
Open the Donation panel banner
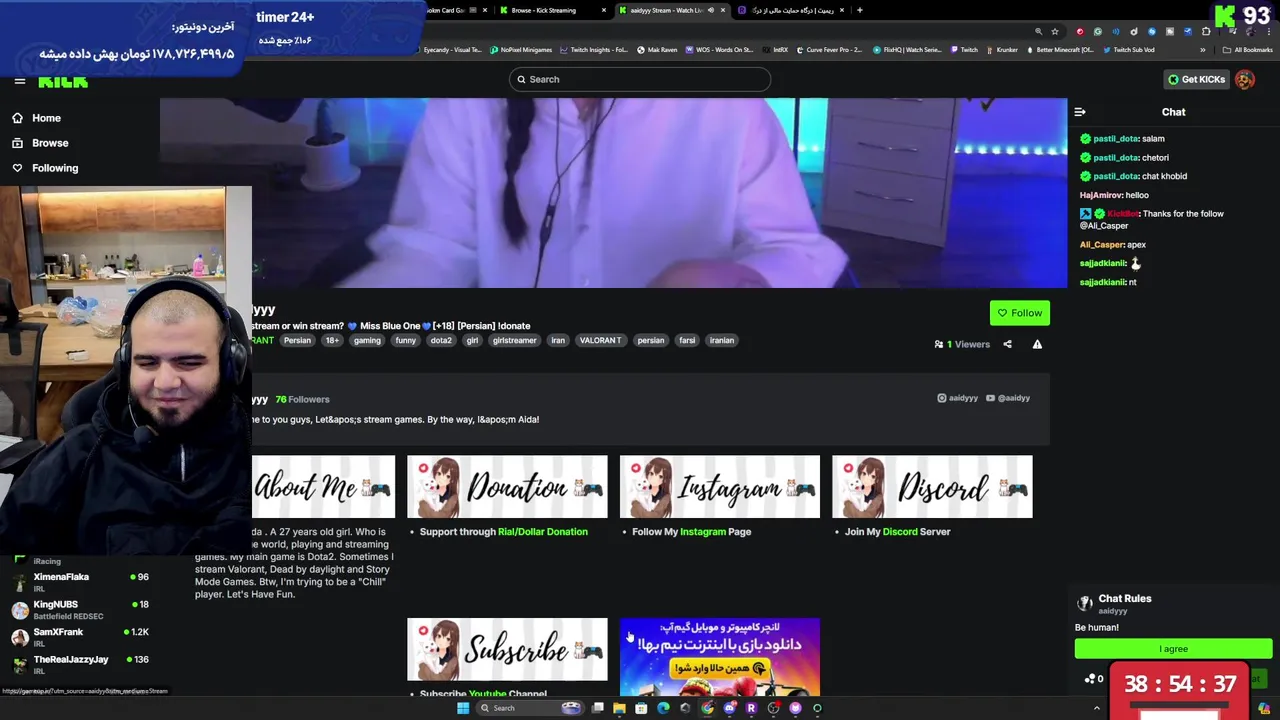(507, 487)
